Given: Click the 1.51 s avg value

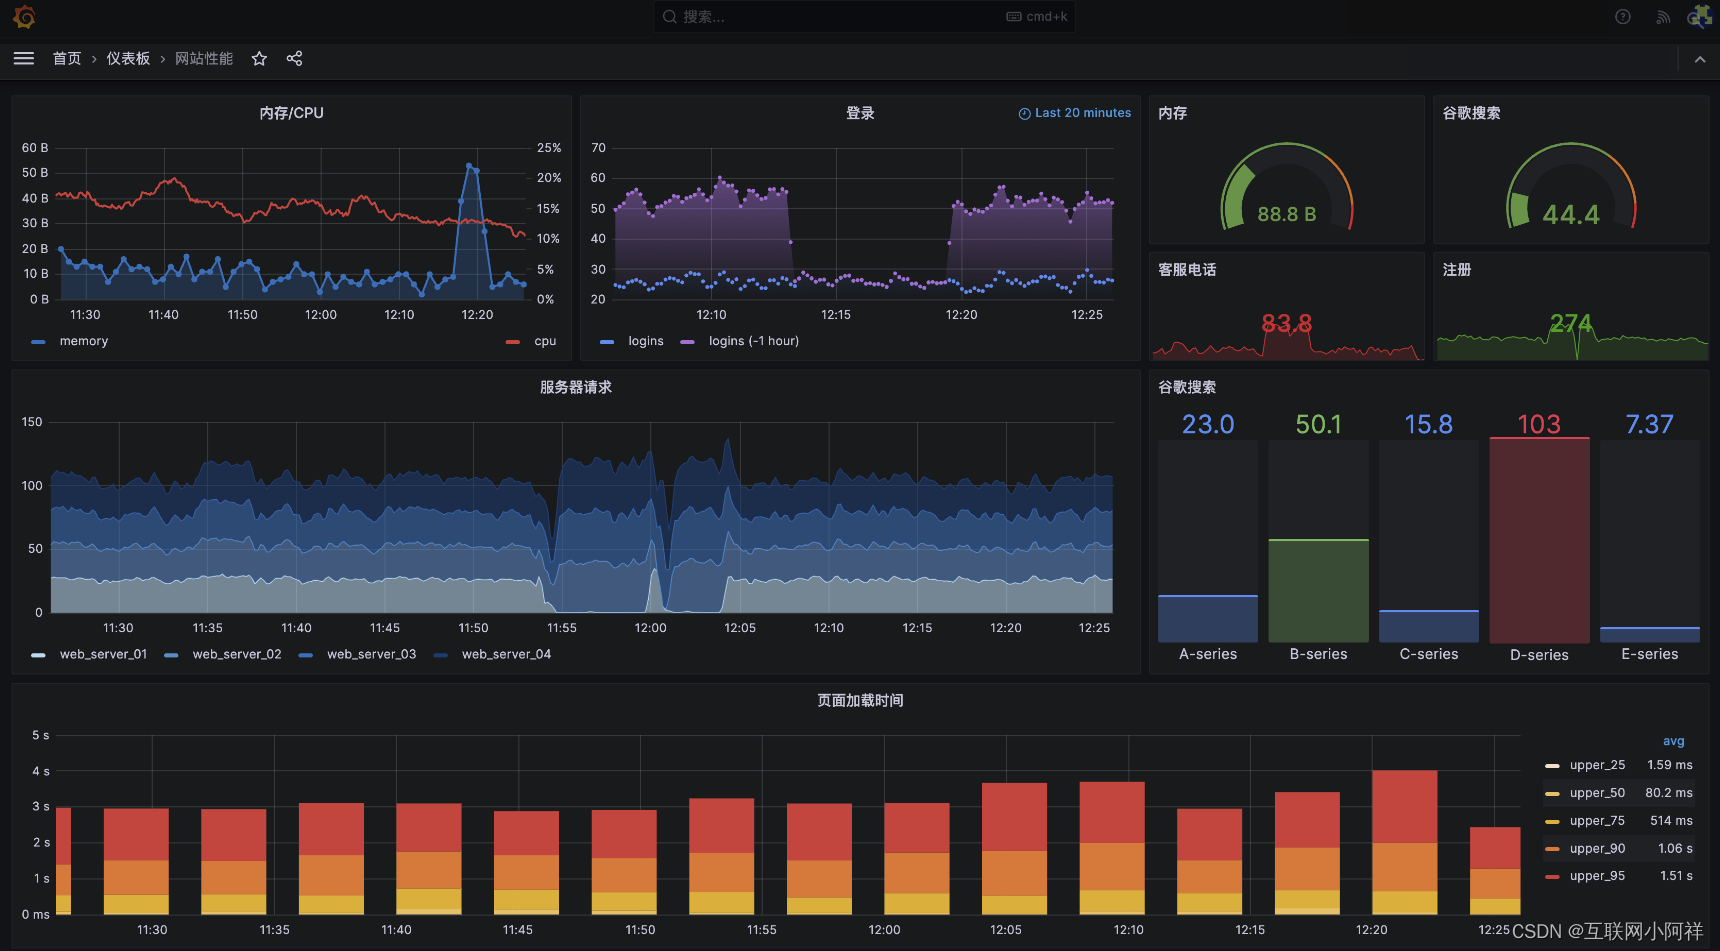Looking at the screenshot, I should [x=1676, y=876].
